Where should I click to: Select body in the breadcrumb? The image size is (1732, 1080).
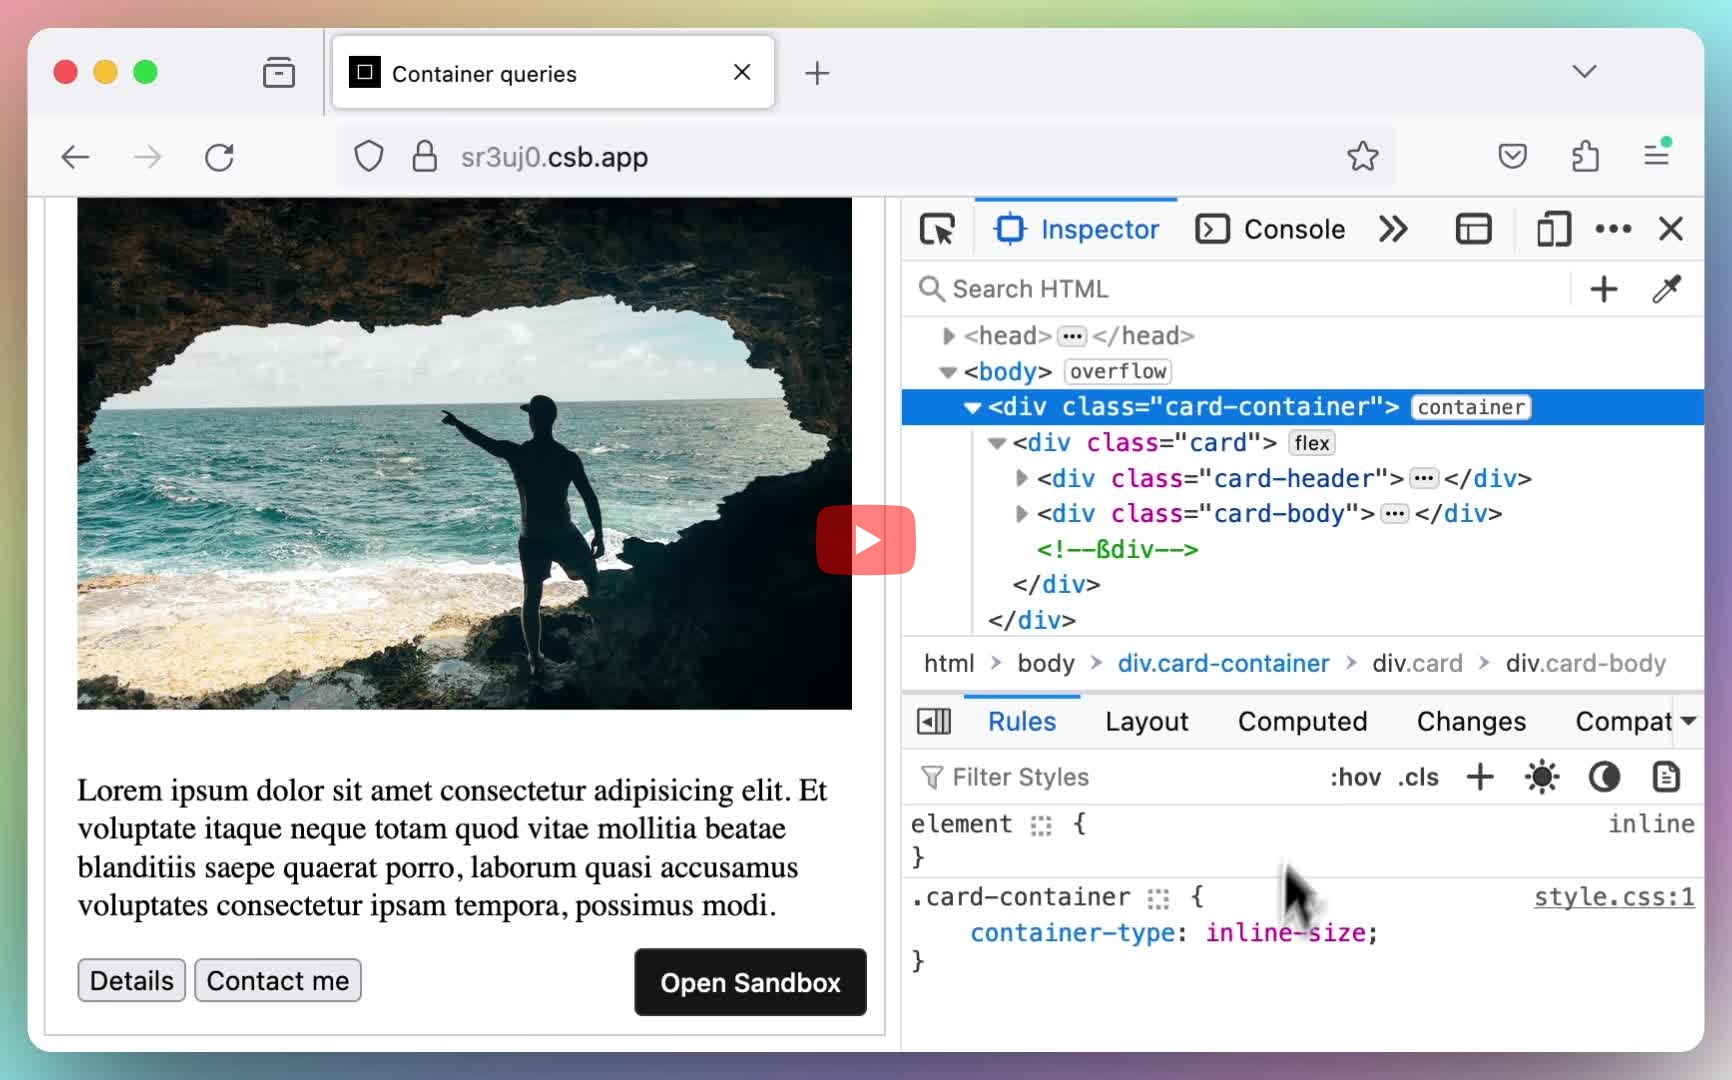1046,663
